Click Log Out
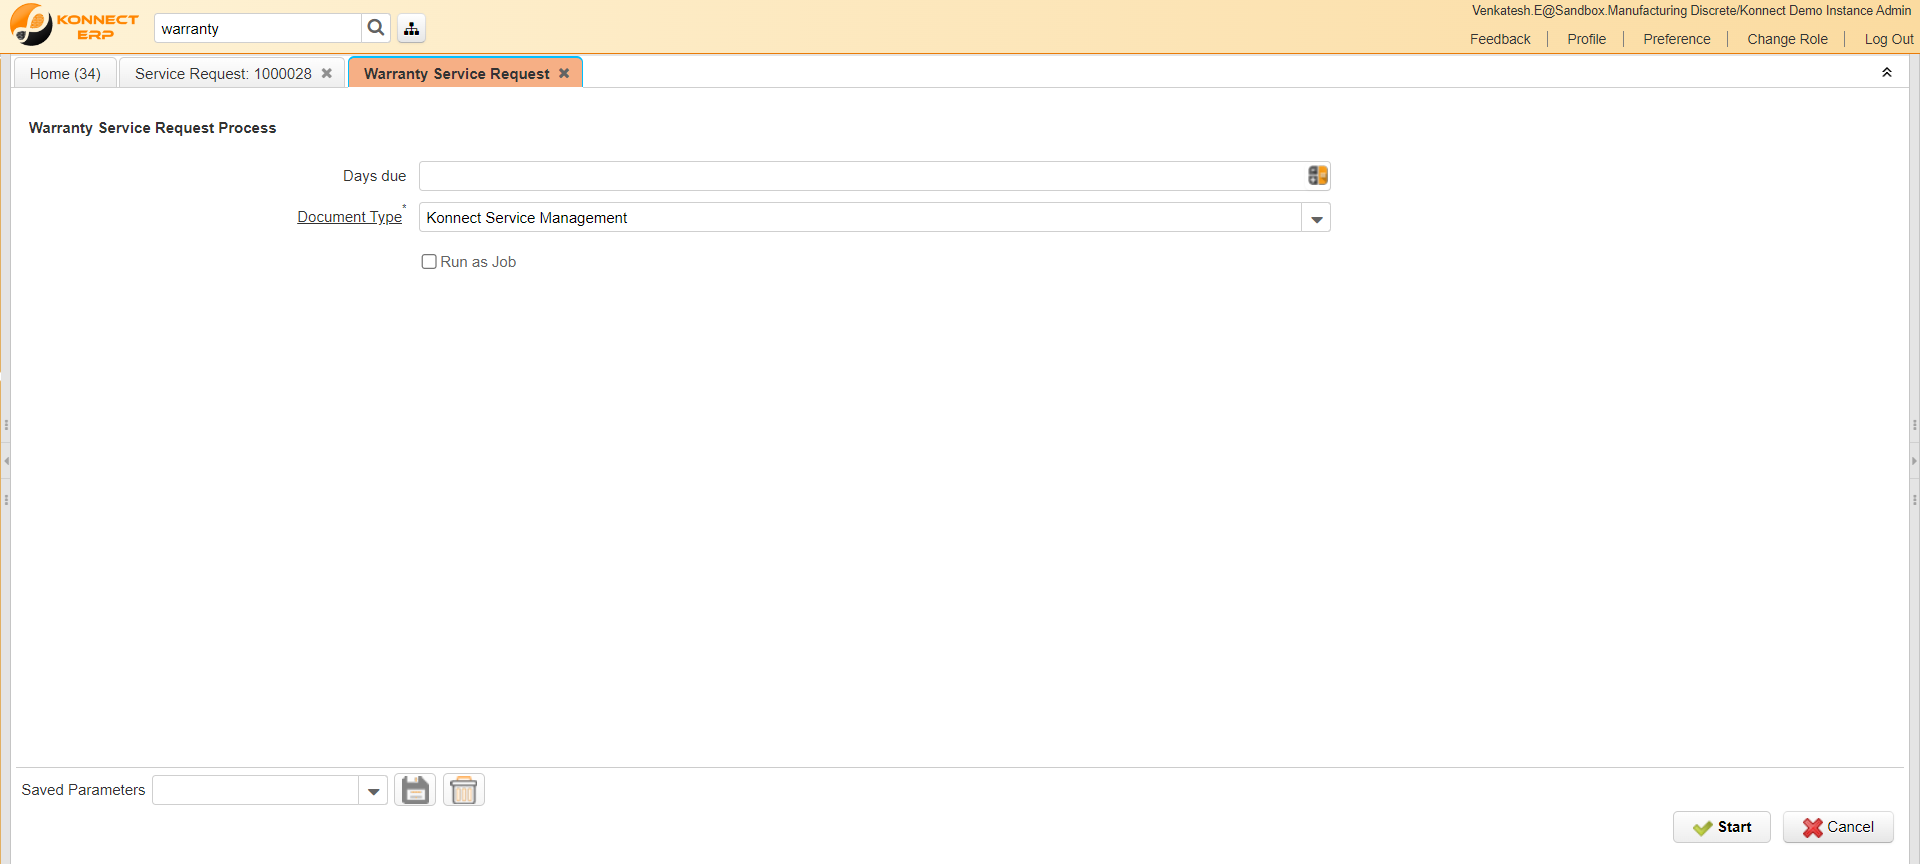 1889,39
